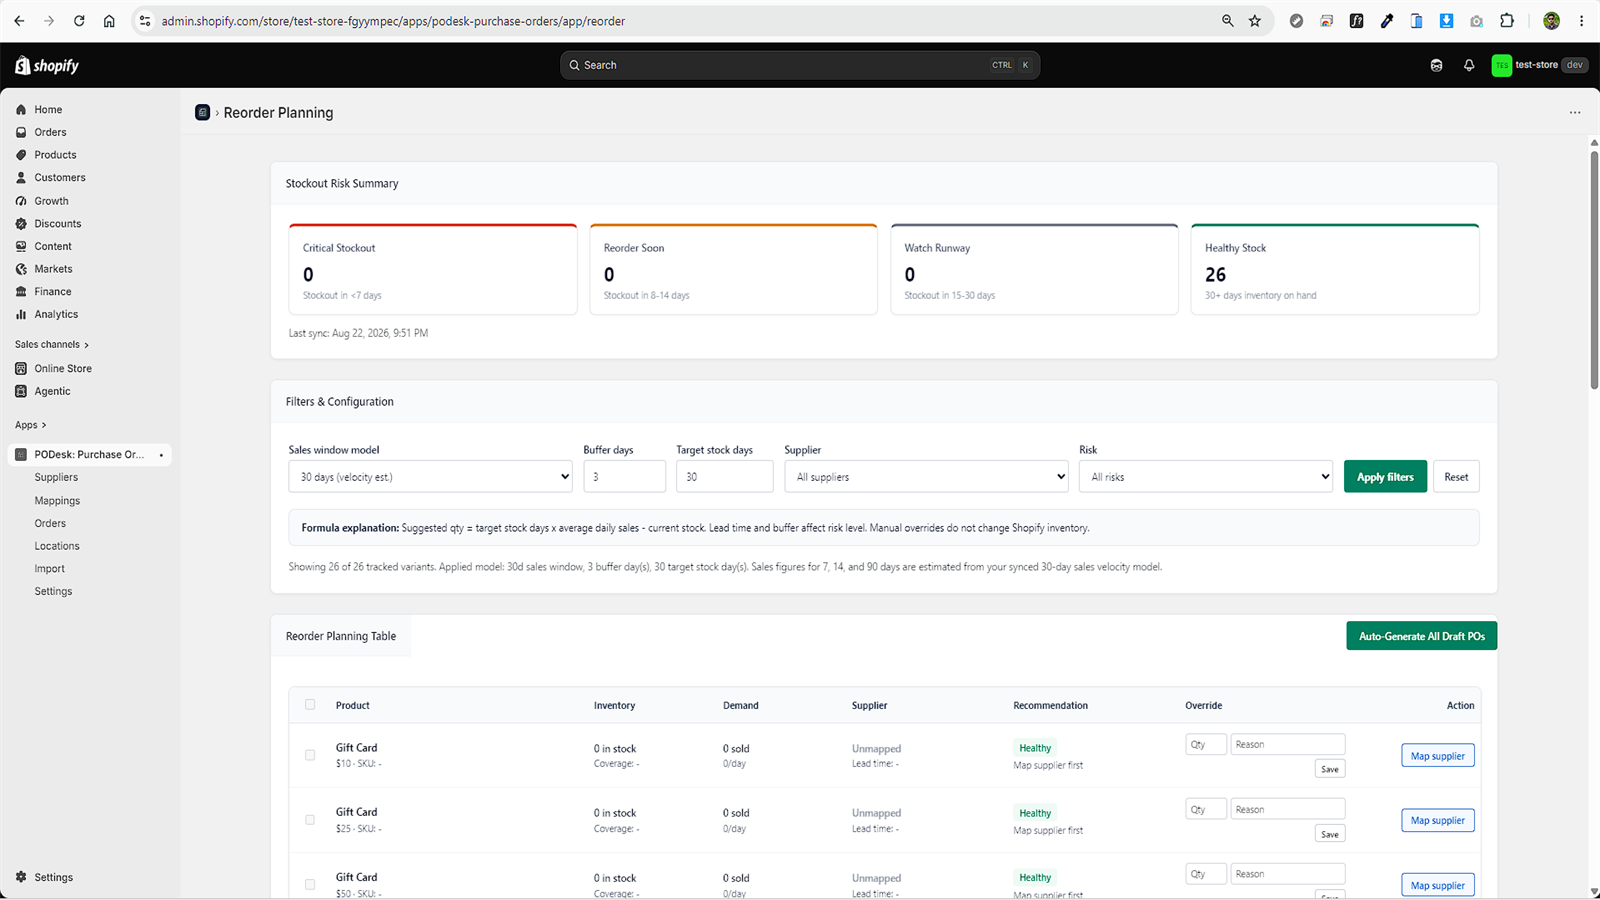This screenshot has height=900, width=1600.
Task: Open the Mappings submenu item
Action: click(57, 501)
